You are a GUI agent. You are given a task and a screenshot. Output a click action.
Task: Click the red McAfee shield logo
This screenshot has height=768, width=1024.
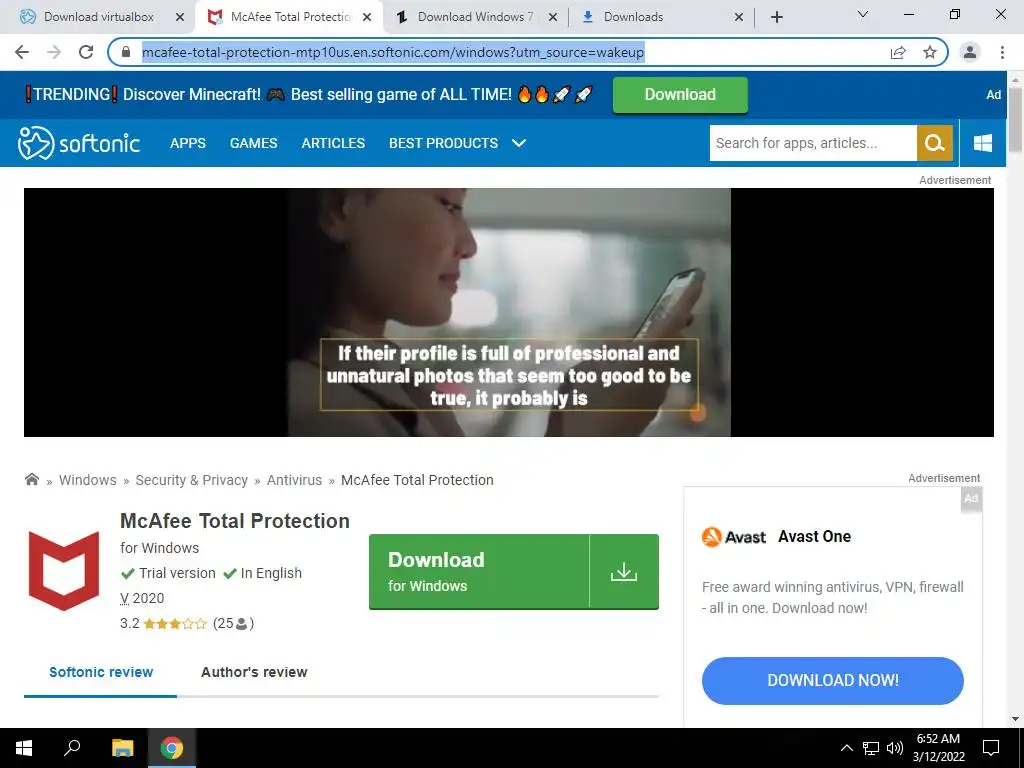pyautogui.click(x=64, y=571)
